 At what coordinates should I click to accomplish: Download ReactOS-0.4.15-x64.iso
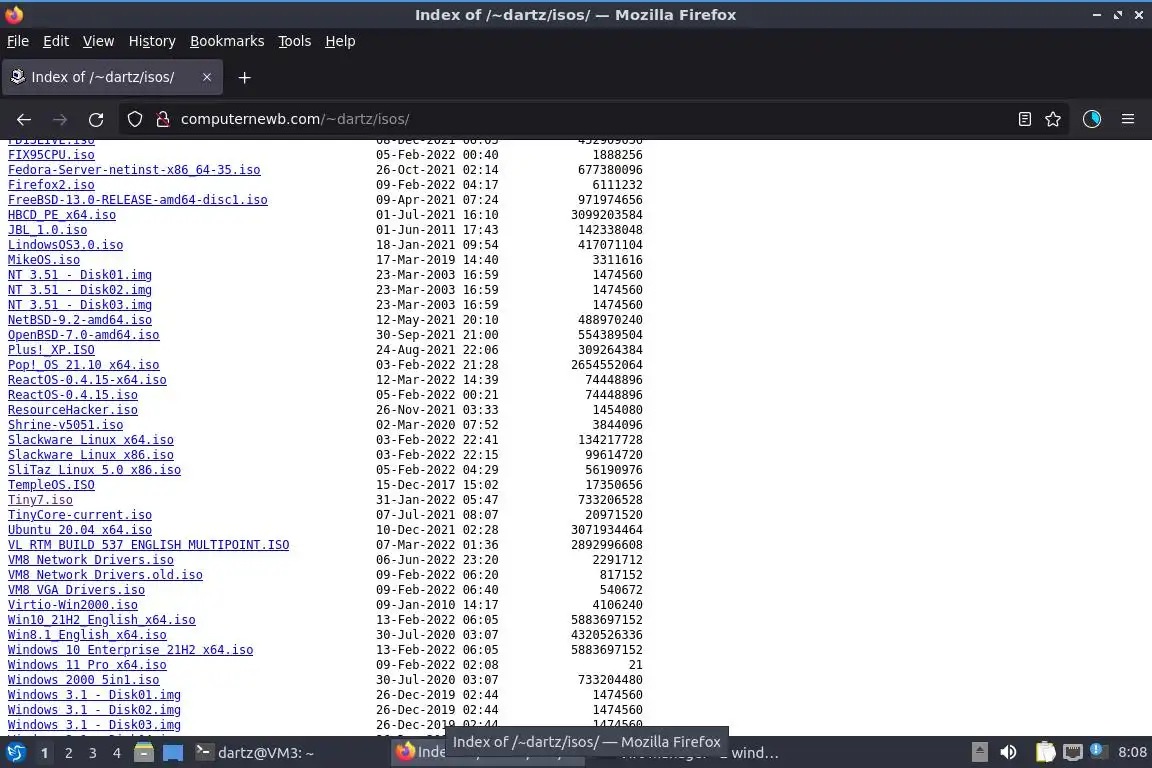click(x=87, y=380)
